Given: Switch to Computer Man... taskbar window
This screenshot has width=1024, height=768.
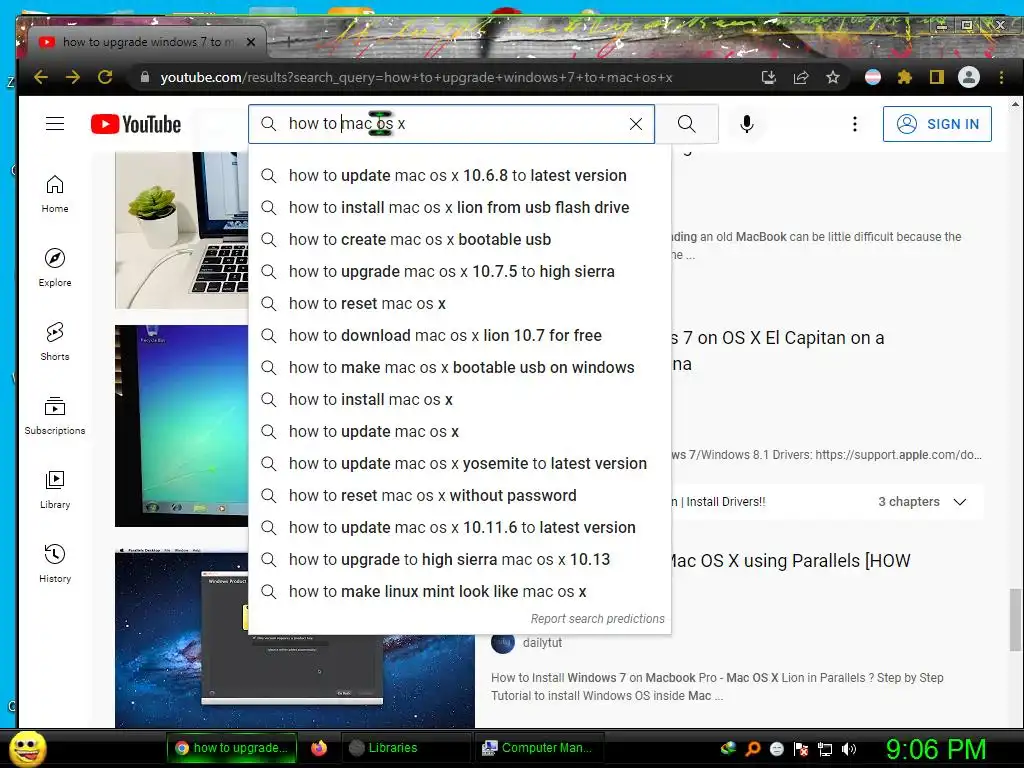Looking at the screenshot, I should tap(537, 748).
